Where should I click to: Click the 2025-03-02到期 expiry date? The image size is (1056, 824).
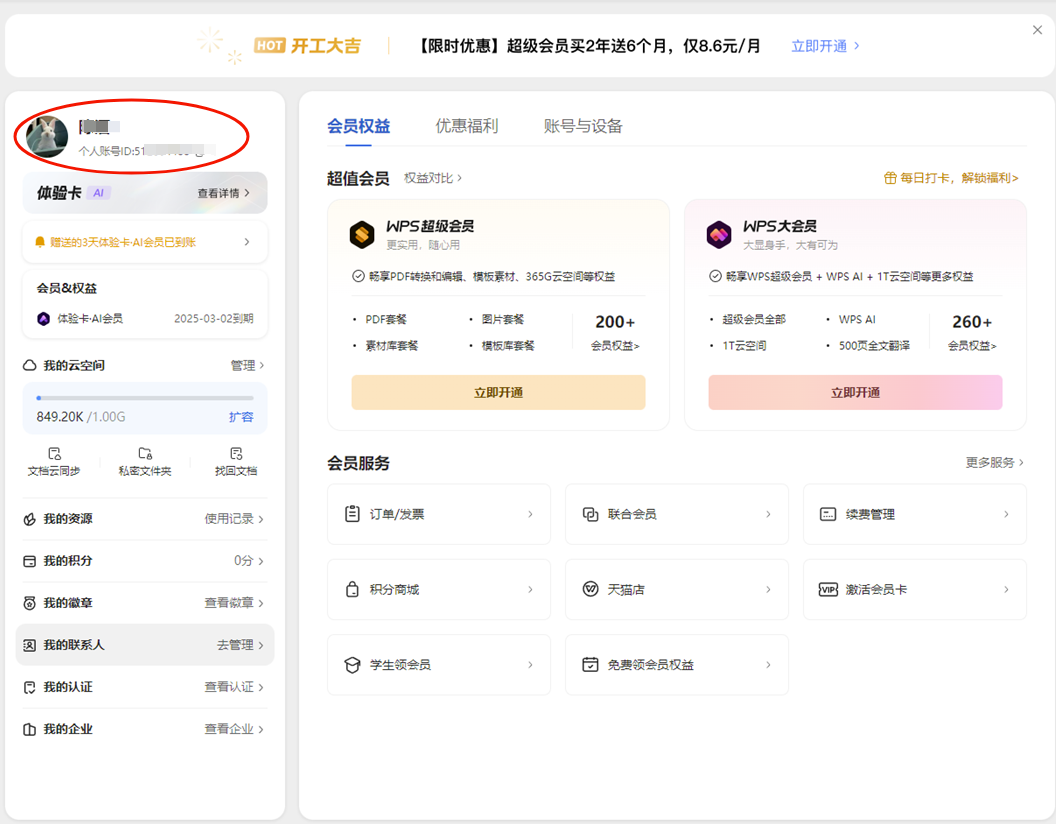pyautogui.click(x=213, y=318)
